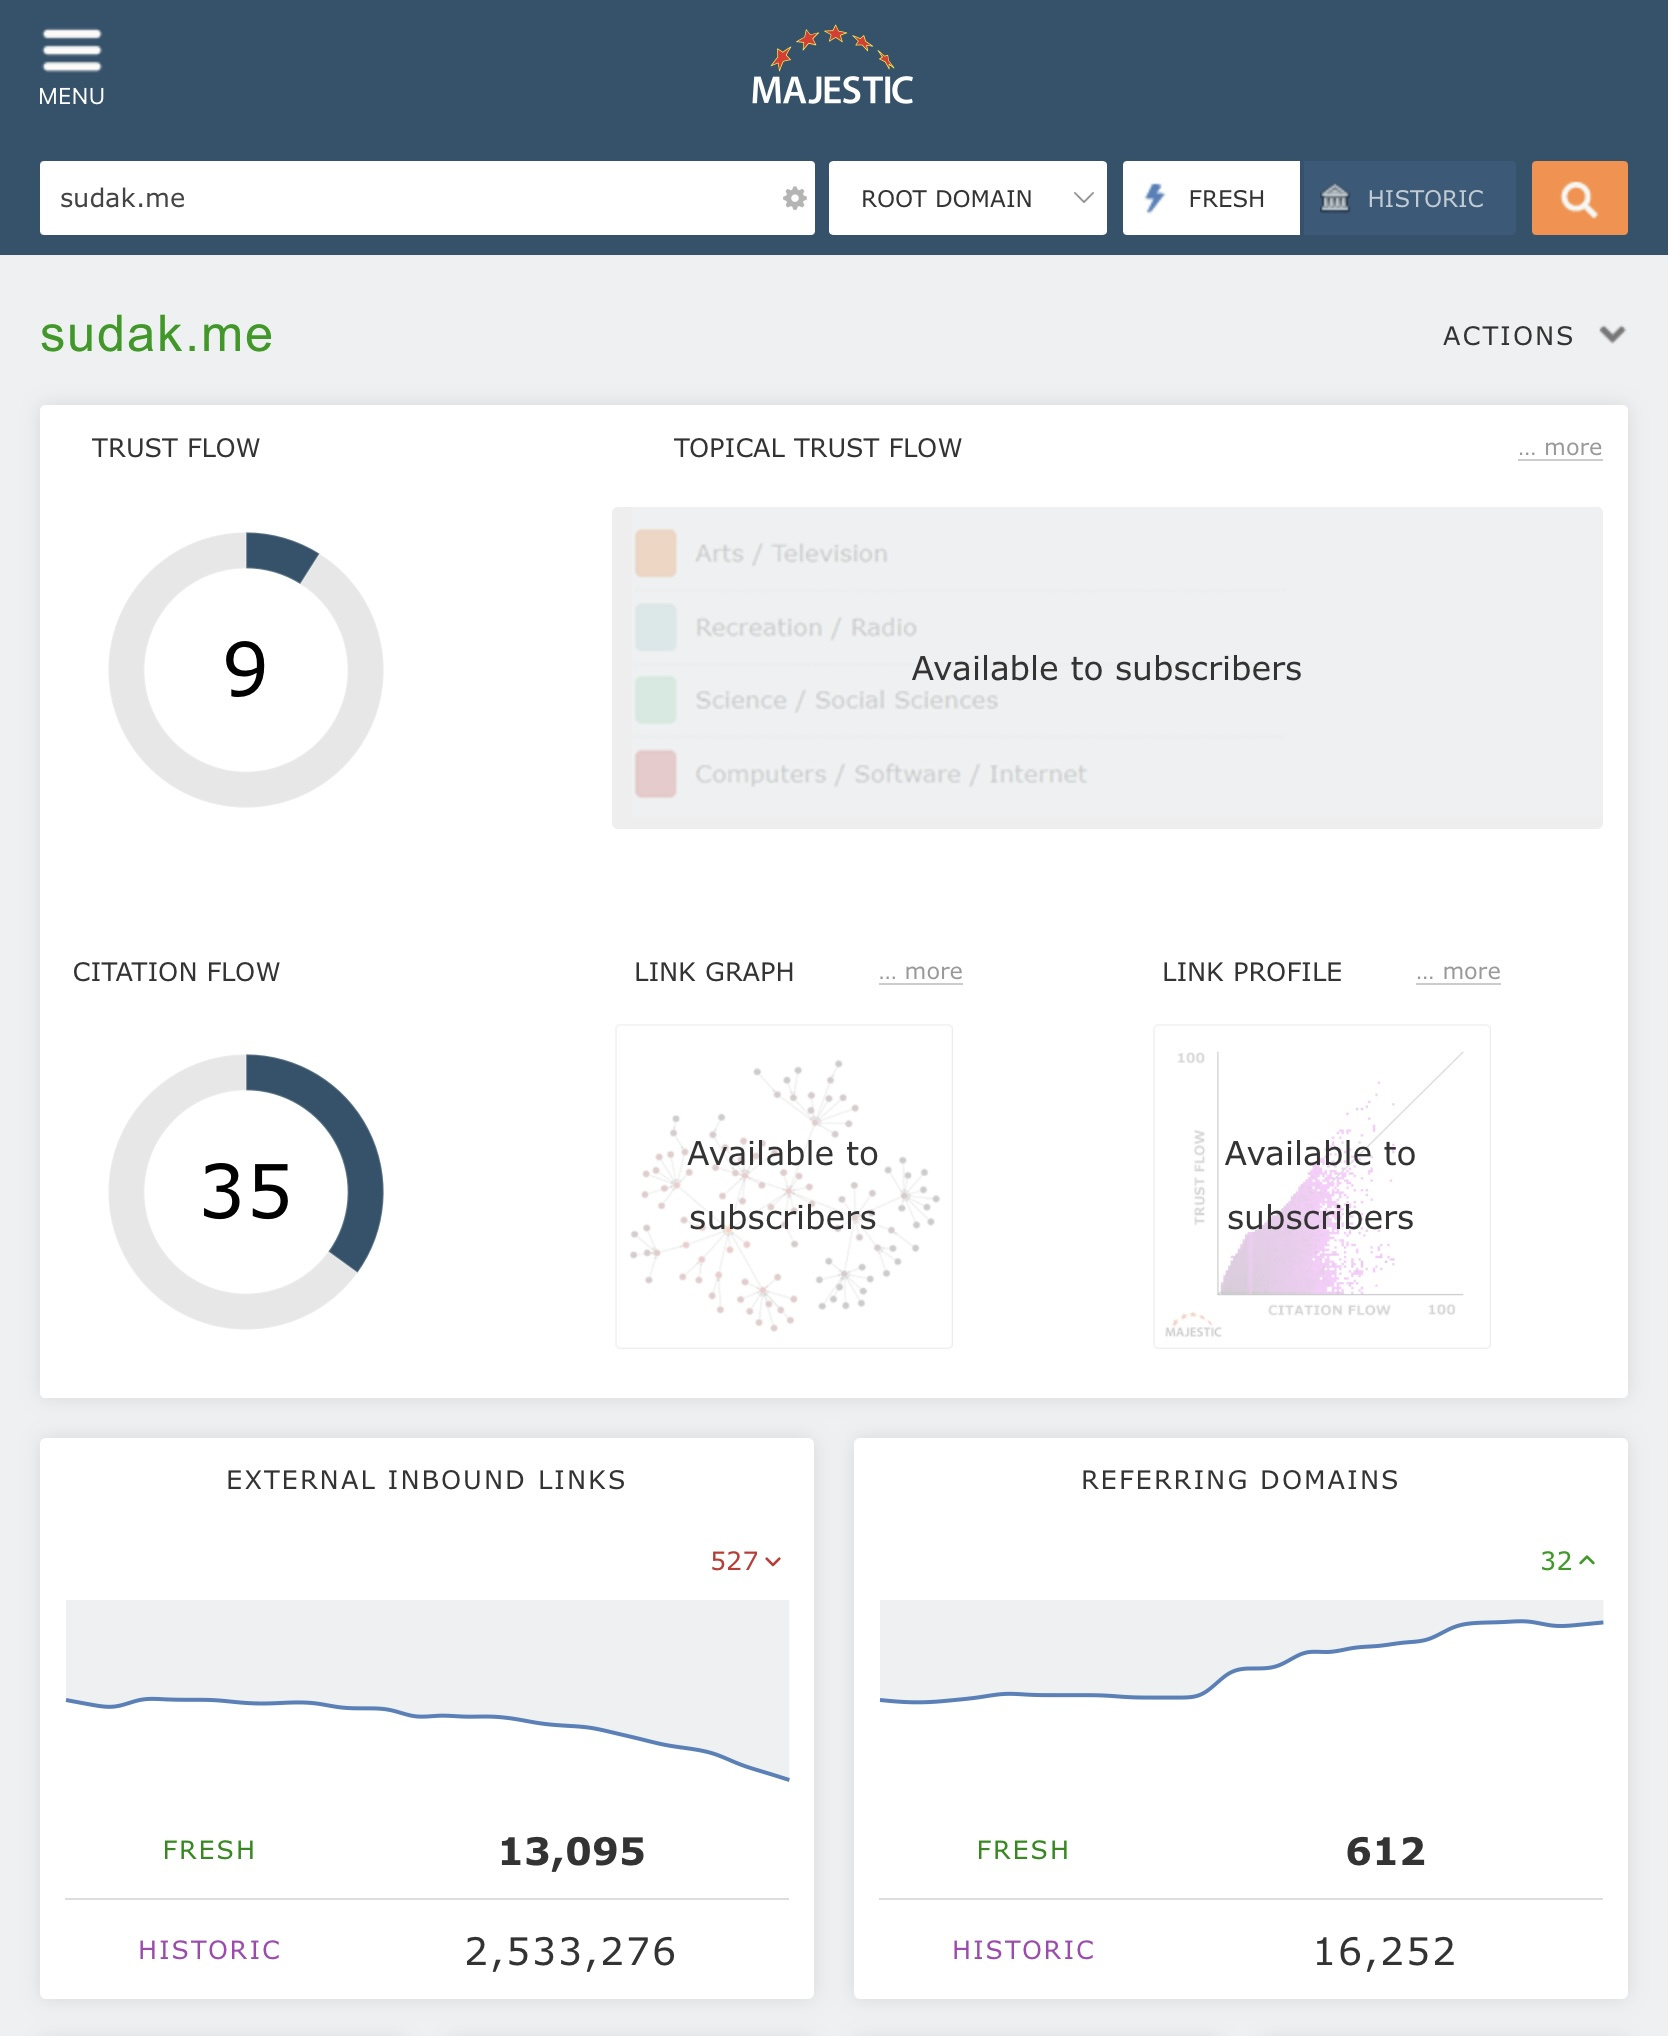The image size is (1668, 2036).
Task: Expand the ACTIONS menu
Action: 1533,336
